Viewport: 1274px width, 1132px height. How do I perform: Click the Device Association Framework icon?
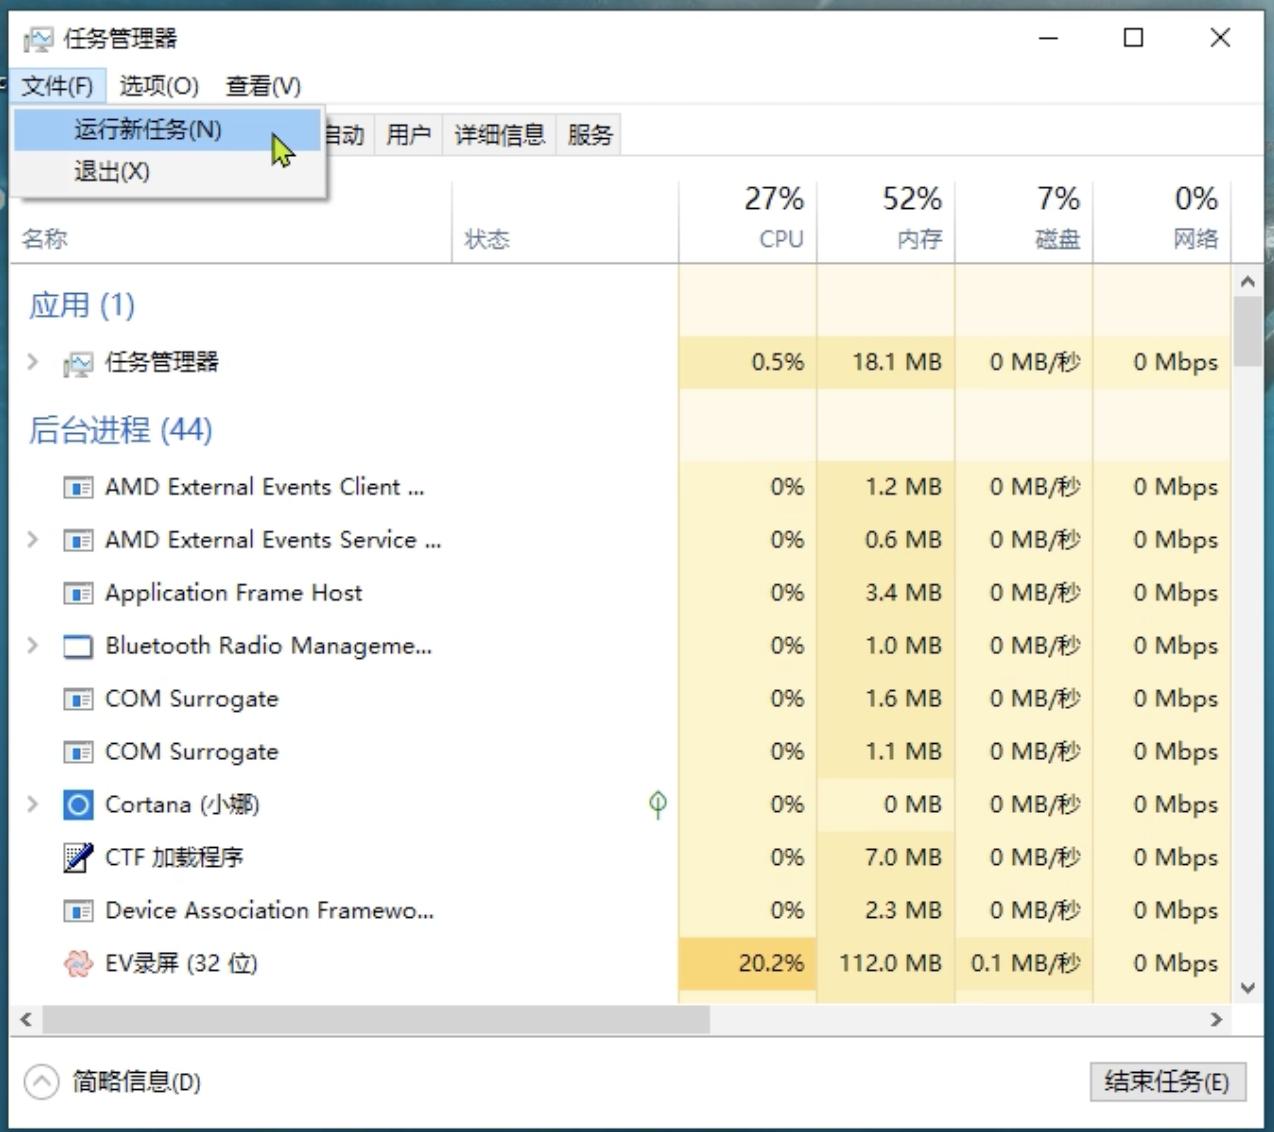[x=78, y=910]
